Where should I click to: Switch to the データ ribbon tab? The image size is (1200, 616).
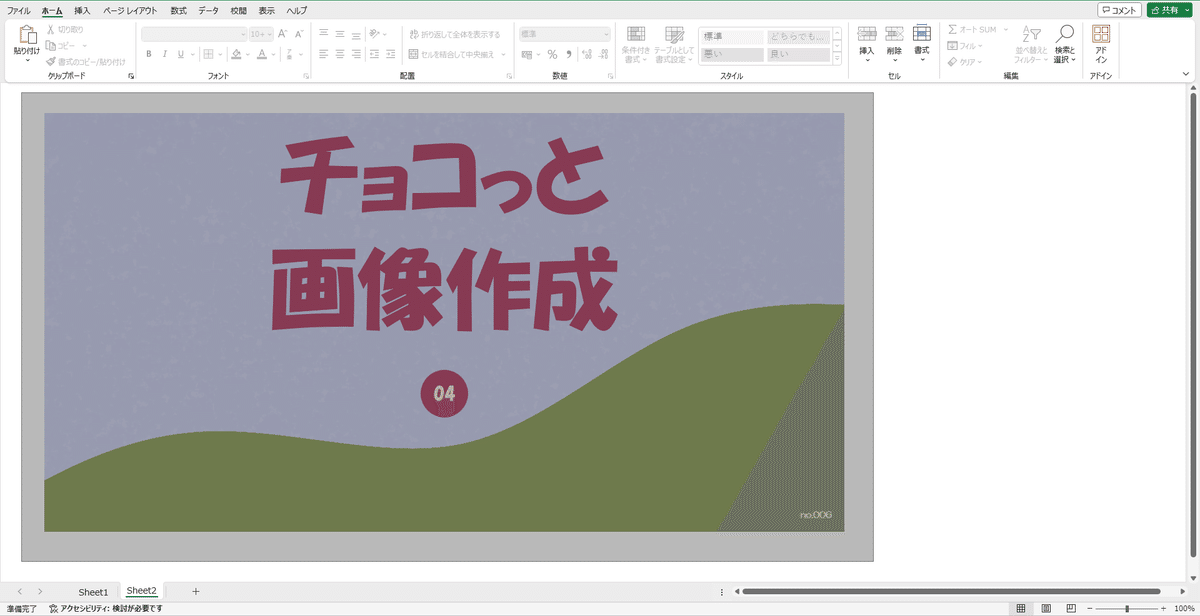[208, 10]
